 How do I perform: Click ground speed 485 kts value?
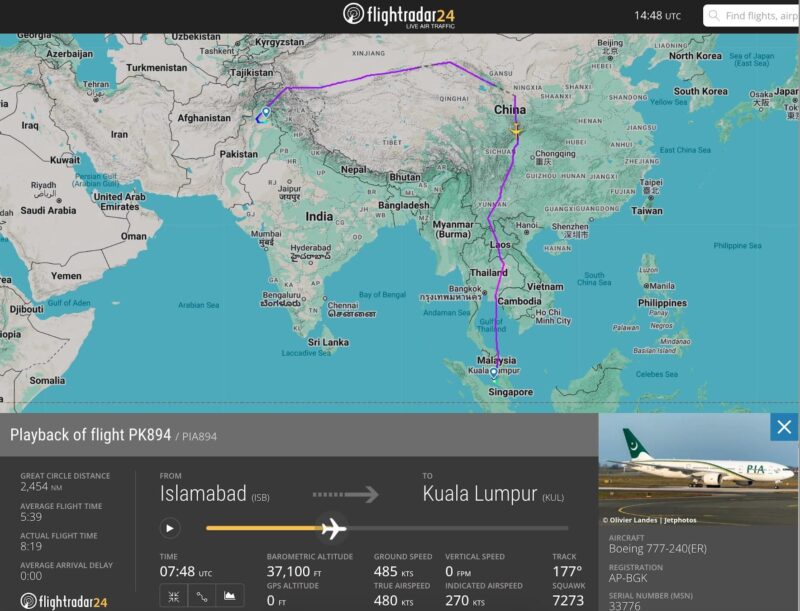[x=393, y=572]
